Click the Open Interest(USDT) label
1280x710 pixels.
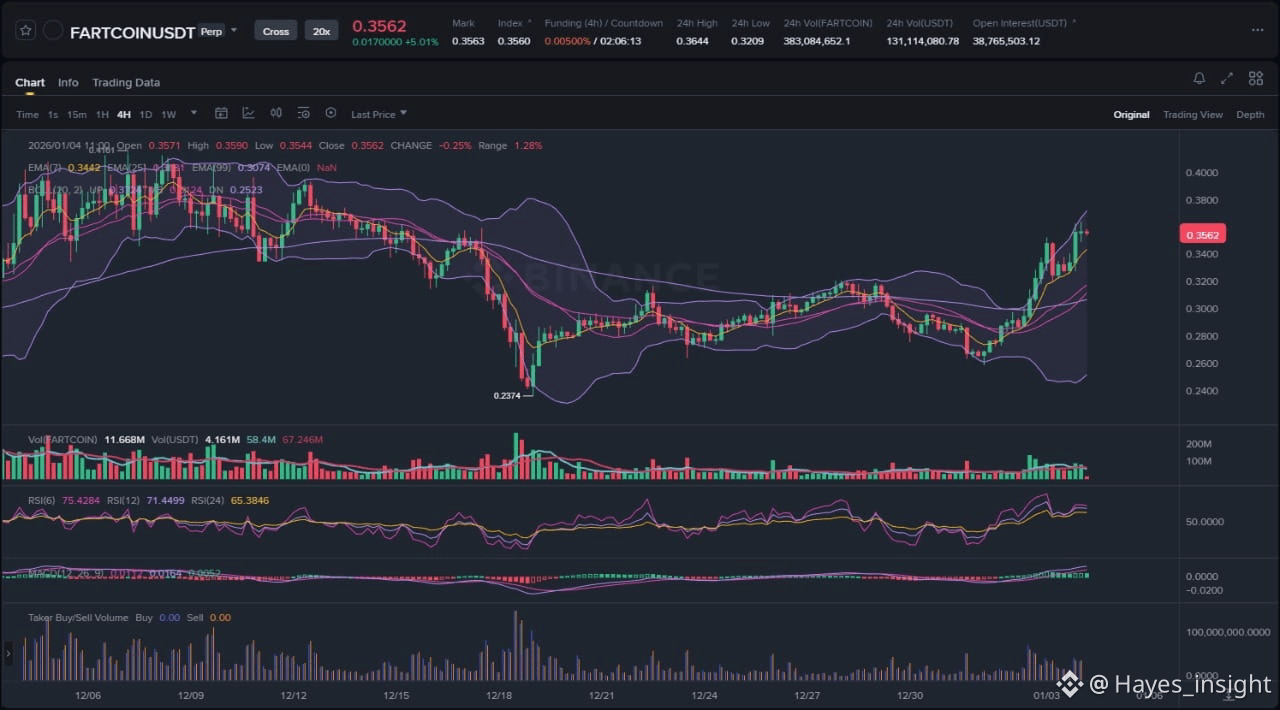coord(1020,22)
